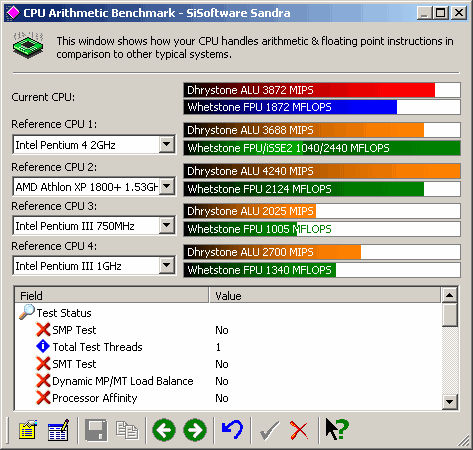The image size is (473, 450).
Task: Go forward with the green right arrow
Action: point(195,430)
